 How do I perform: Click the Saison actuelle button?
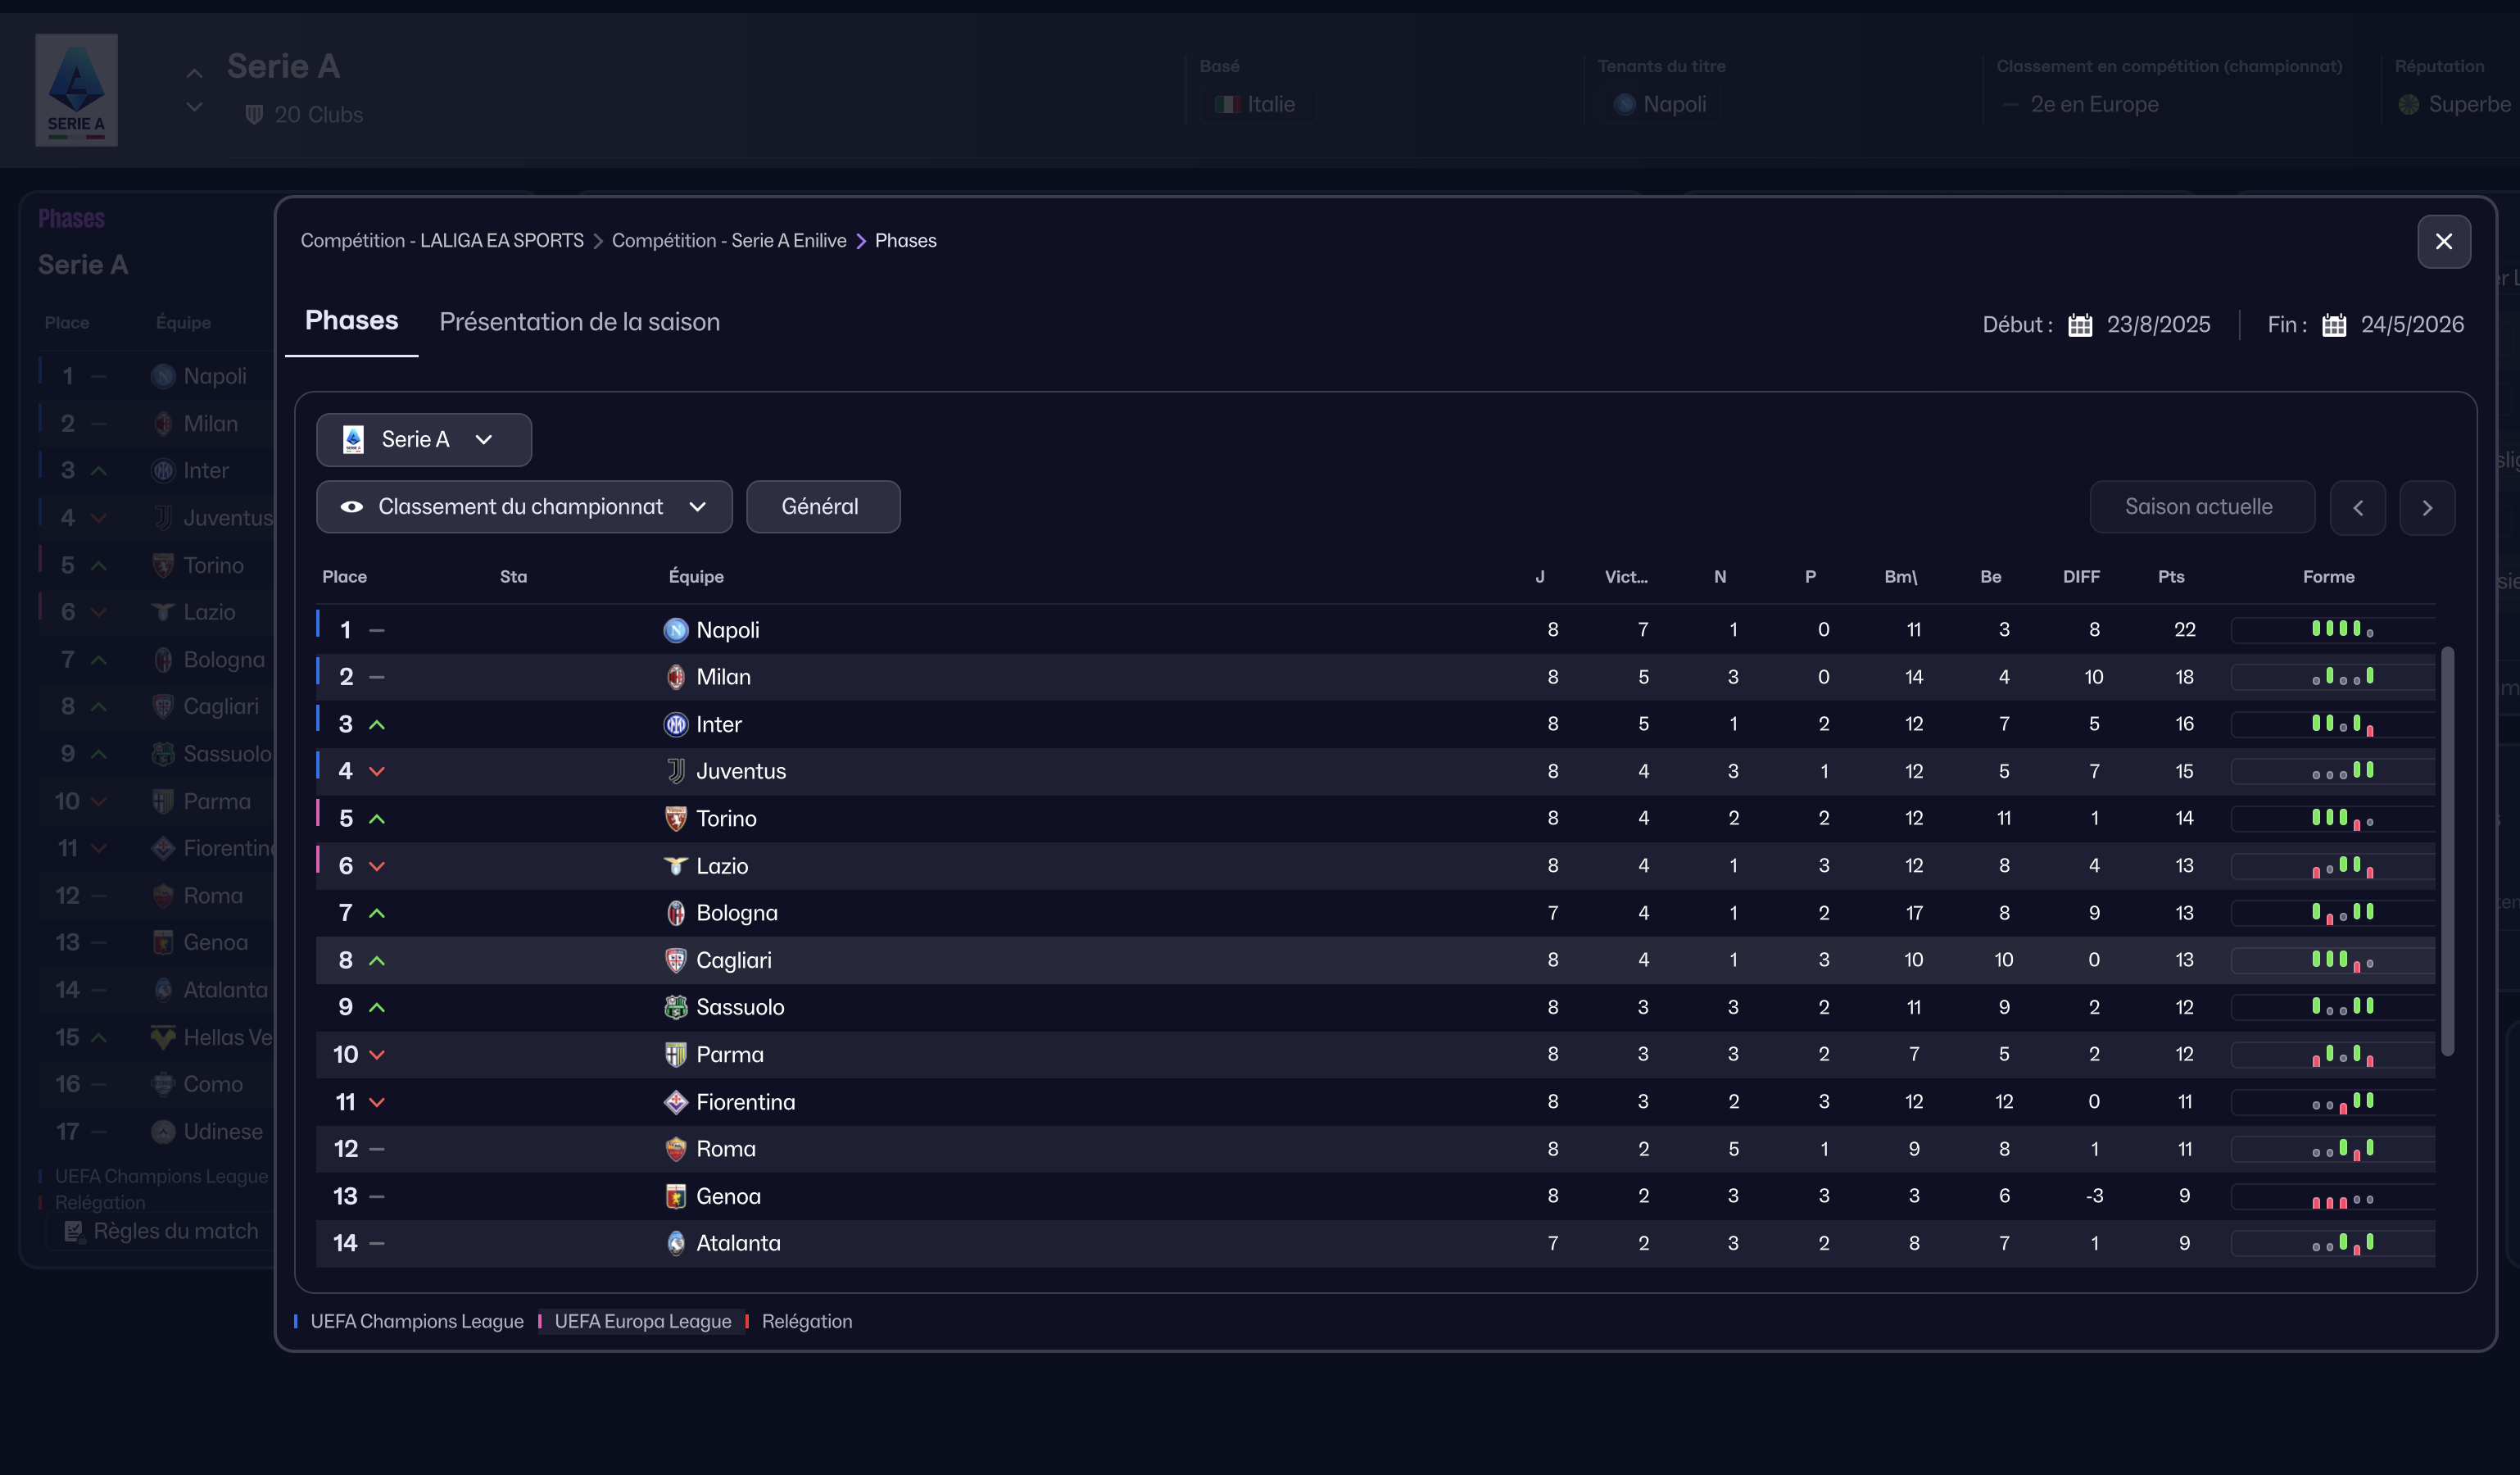point(2200,507)
